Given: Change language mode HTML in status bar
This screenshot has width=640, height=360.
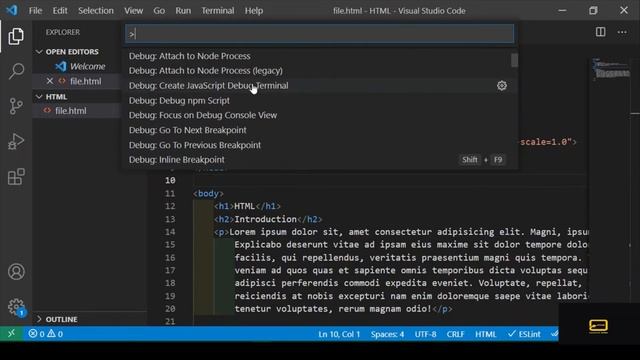Looking at the screenshot, I should pyautogui.click(x=485, y=334).
